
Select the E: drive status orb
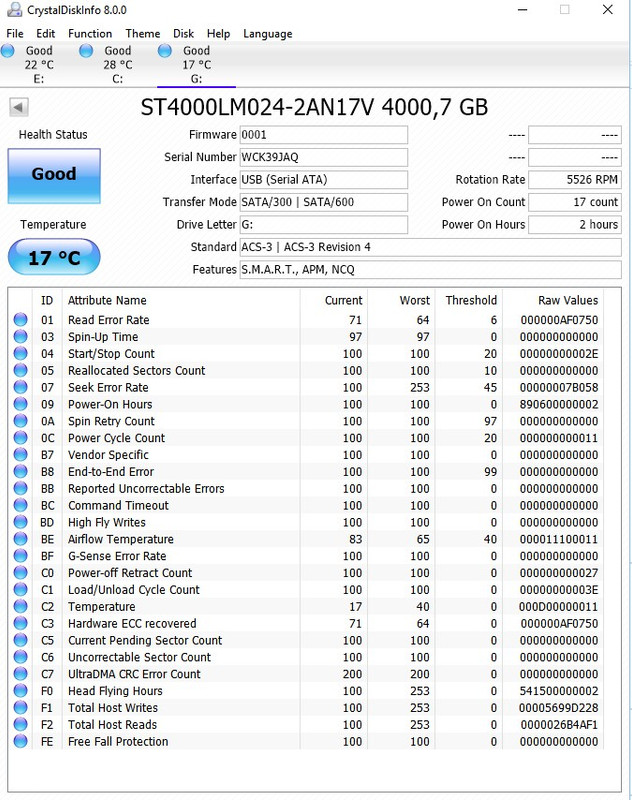[8, 51]
